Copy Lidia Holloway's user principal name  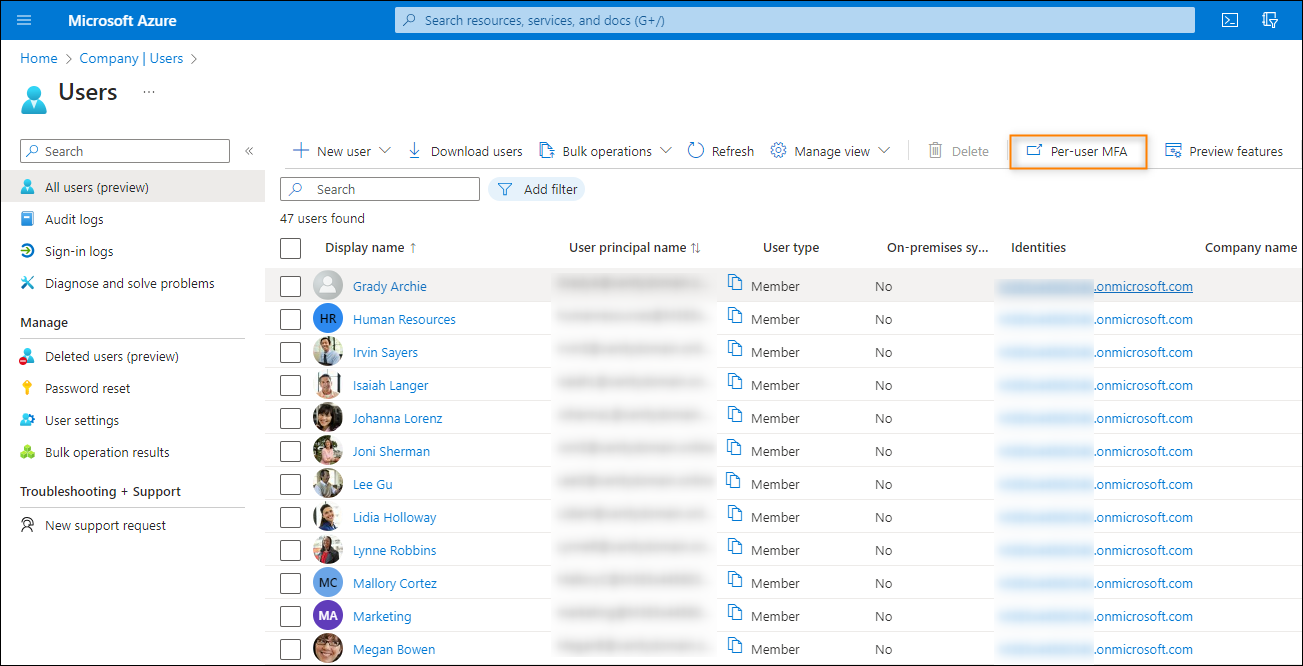pos(735,514)
